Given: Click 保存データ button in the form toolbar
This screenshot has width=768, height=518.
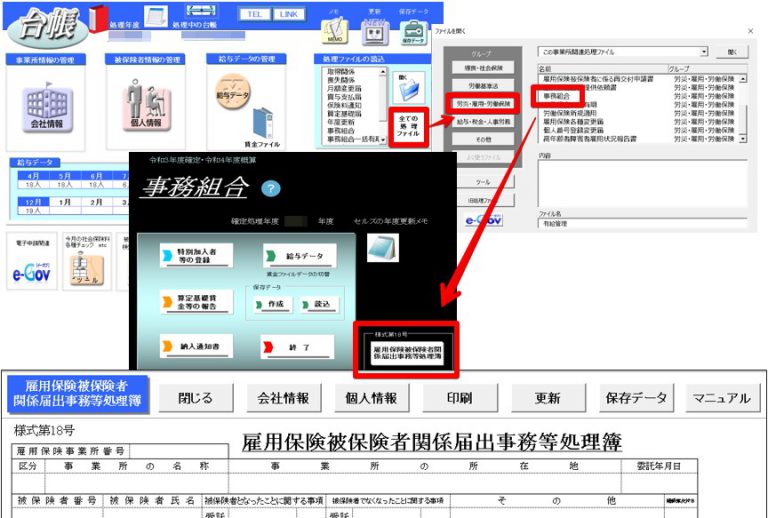Looking at the screenshot, I should click(636, 398).
